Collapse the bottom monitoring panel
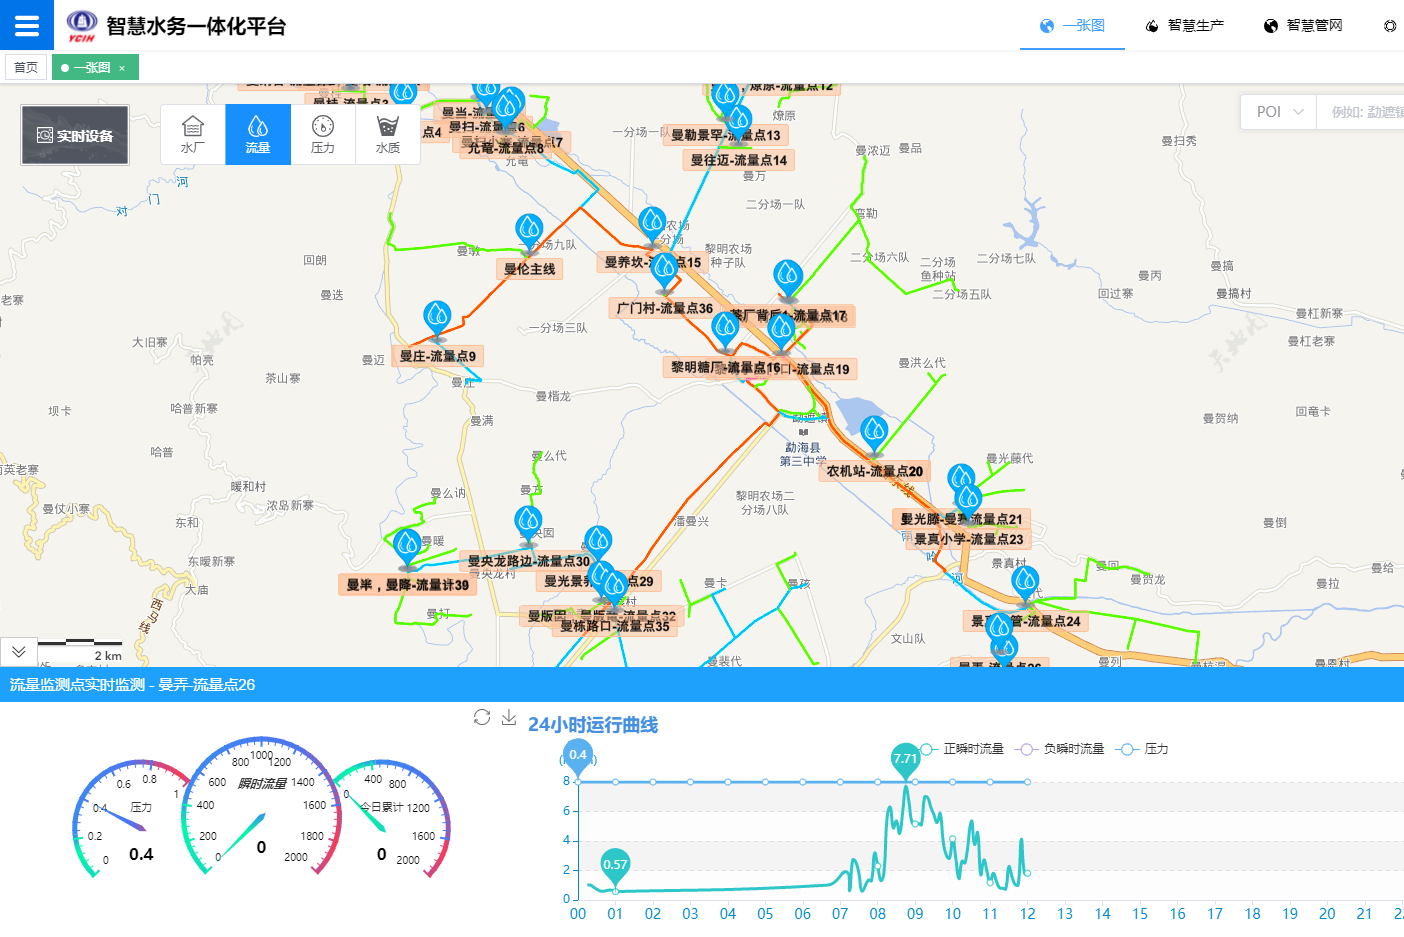 pos(19,651)
